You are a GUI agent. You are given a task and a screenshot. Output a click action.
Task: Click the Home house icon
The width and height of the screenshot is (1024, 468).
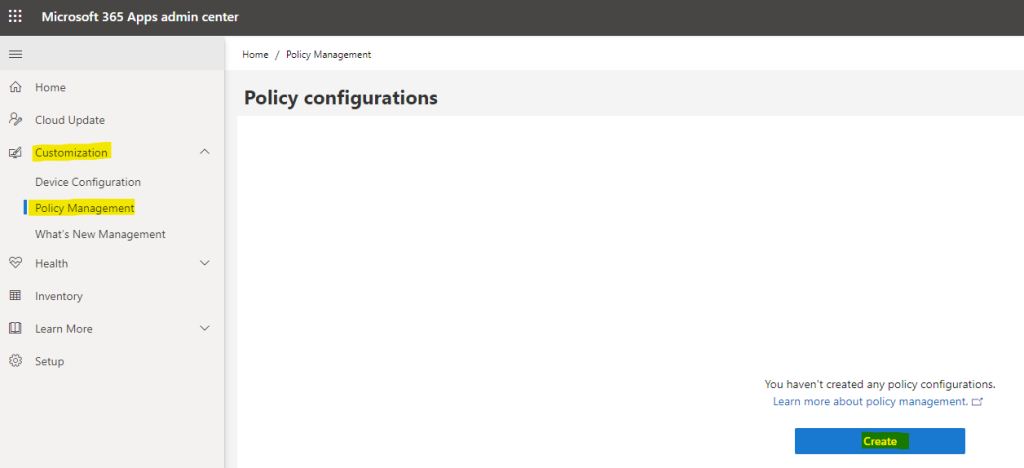15,87
